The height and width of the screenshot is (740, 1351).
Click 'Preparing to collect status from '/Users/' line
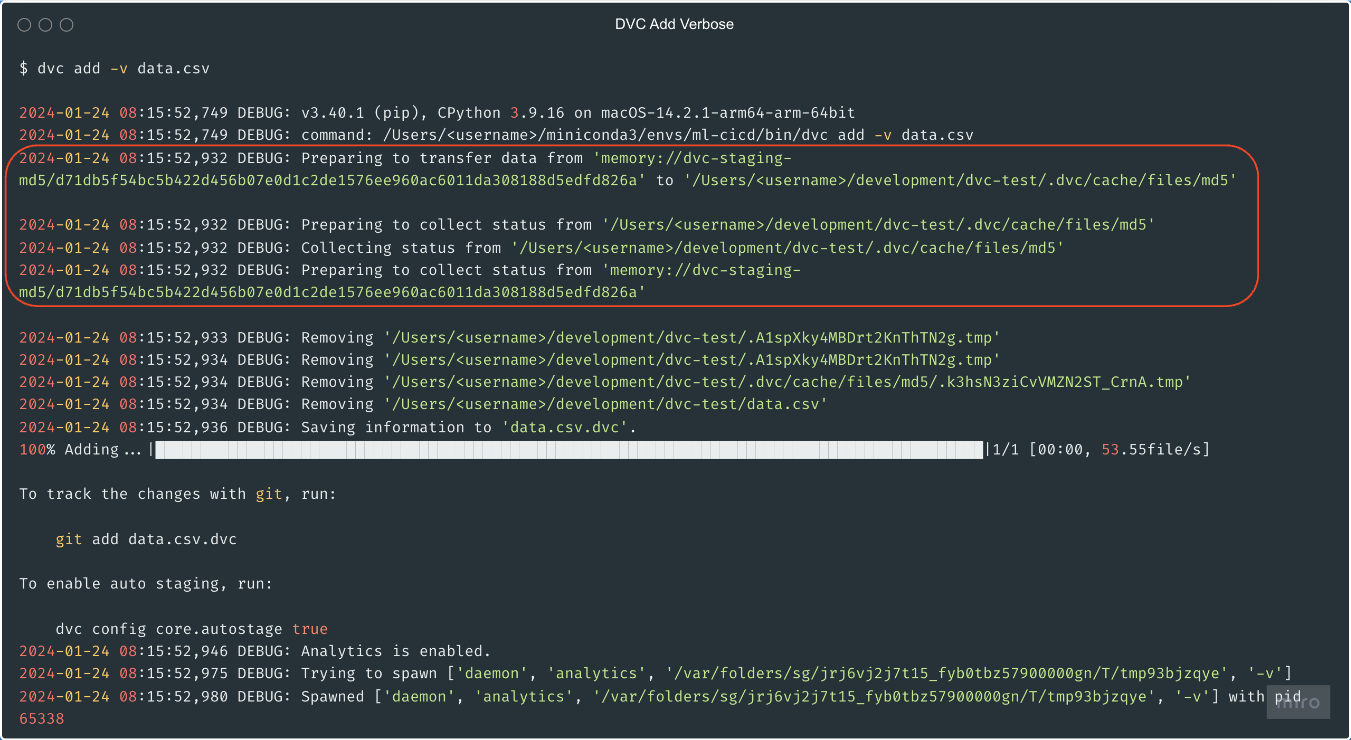coord(587,225)
